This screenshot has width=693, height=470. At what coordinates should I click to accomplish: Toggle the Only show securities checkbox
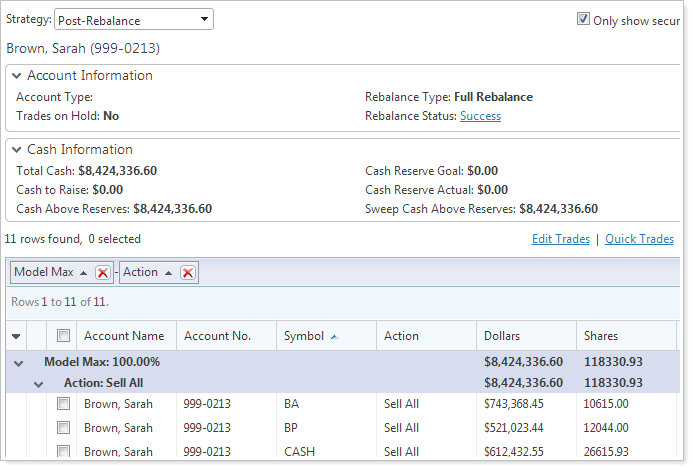583,19
